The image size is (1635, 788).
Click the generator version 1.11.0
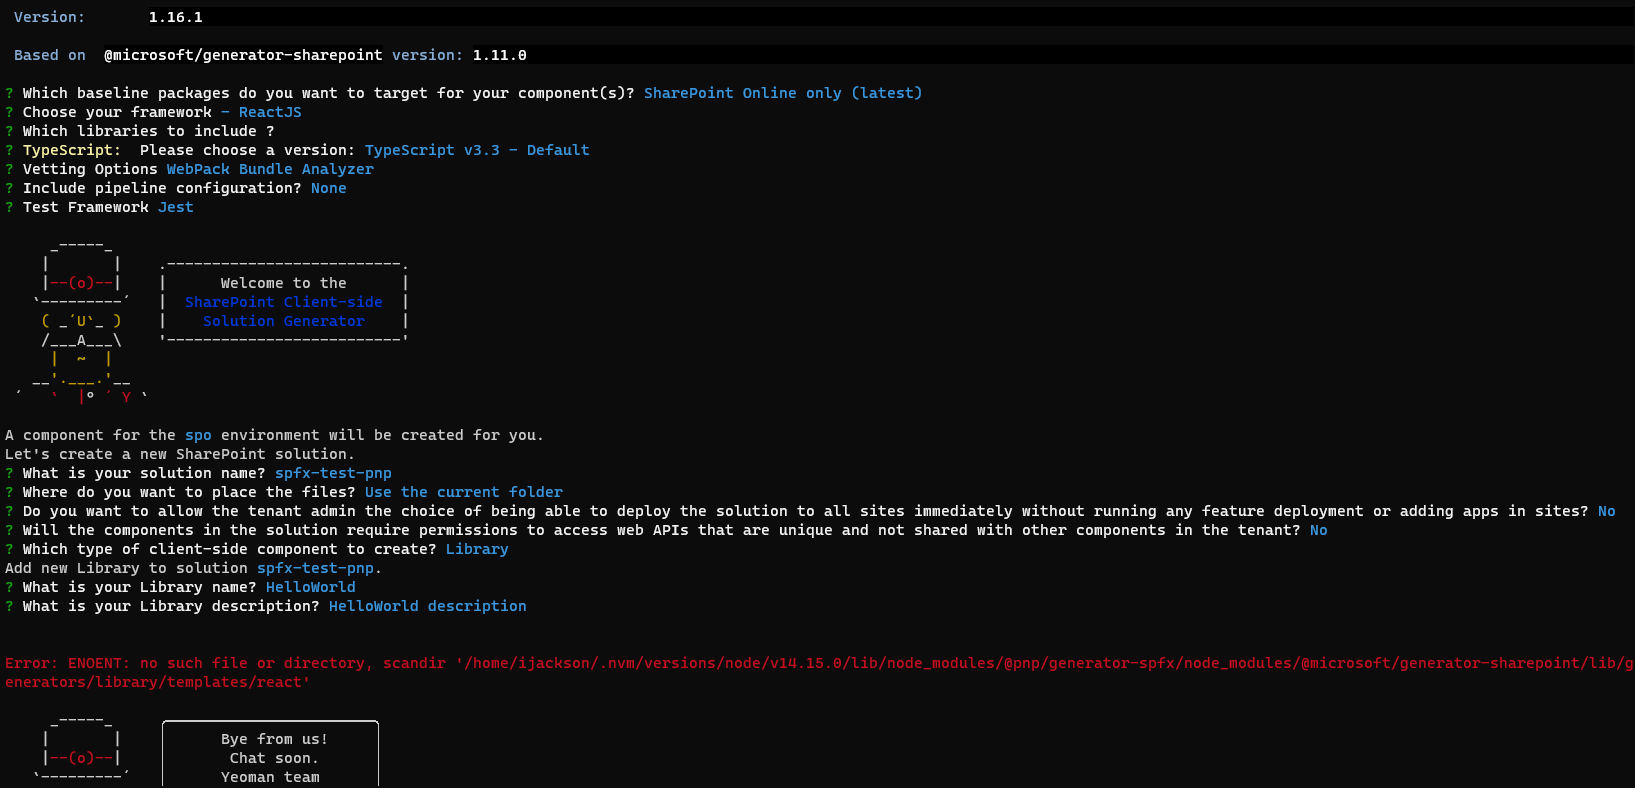499,55
